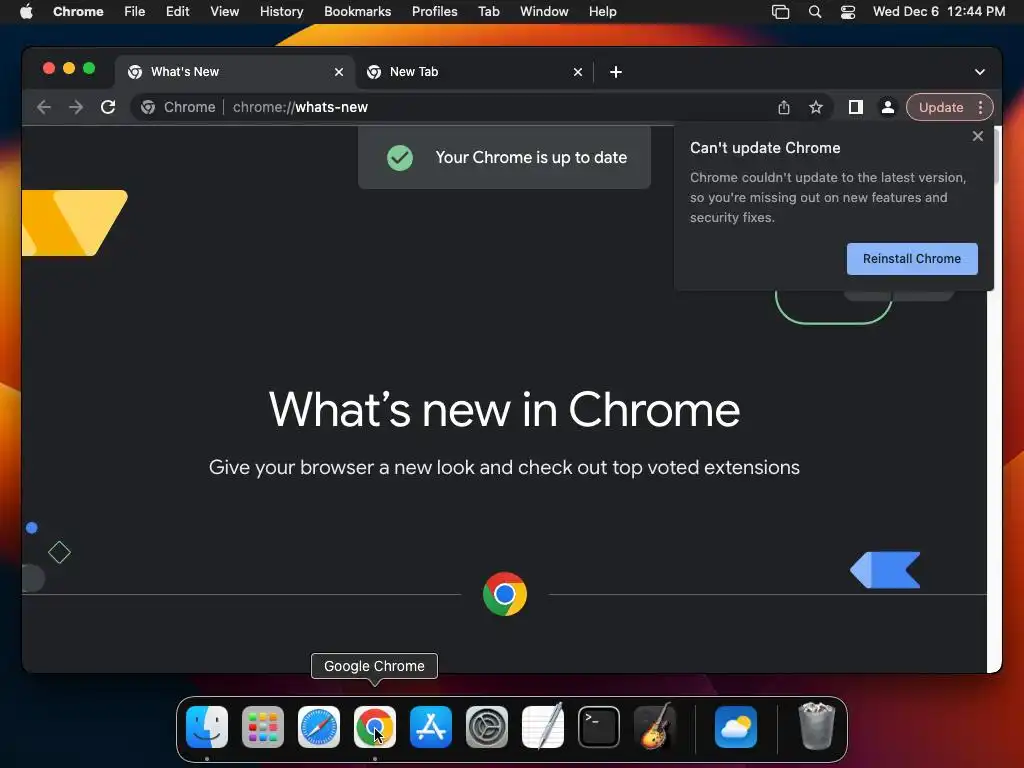The image size is (1024, 768).
Task: Click the date and time in menu bar
Action: (x=938, y=11)
